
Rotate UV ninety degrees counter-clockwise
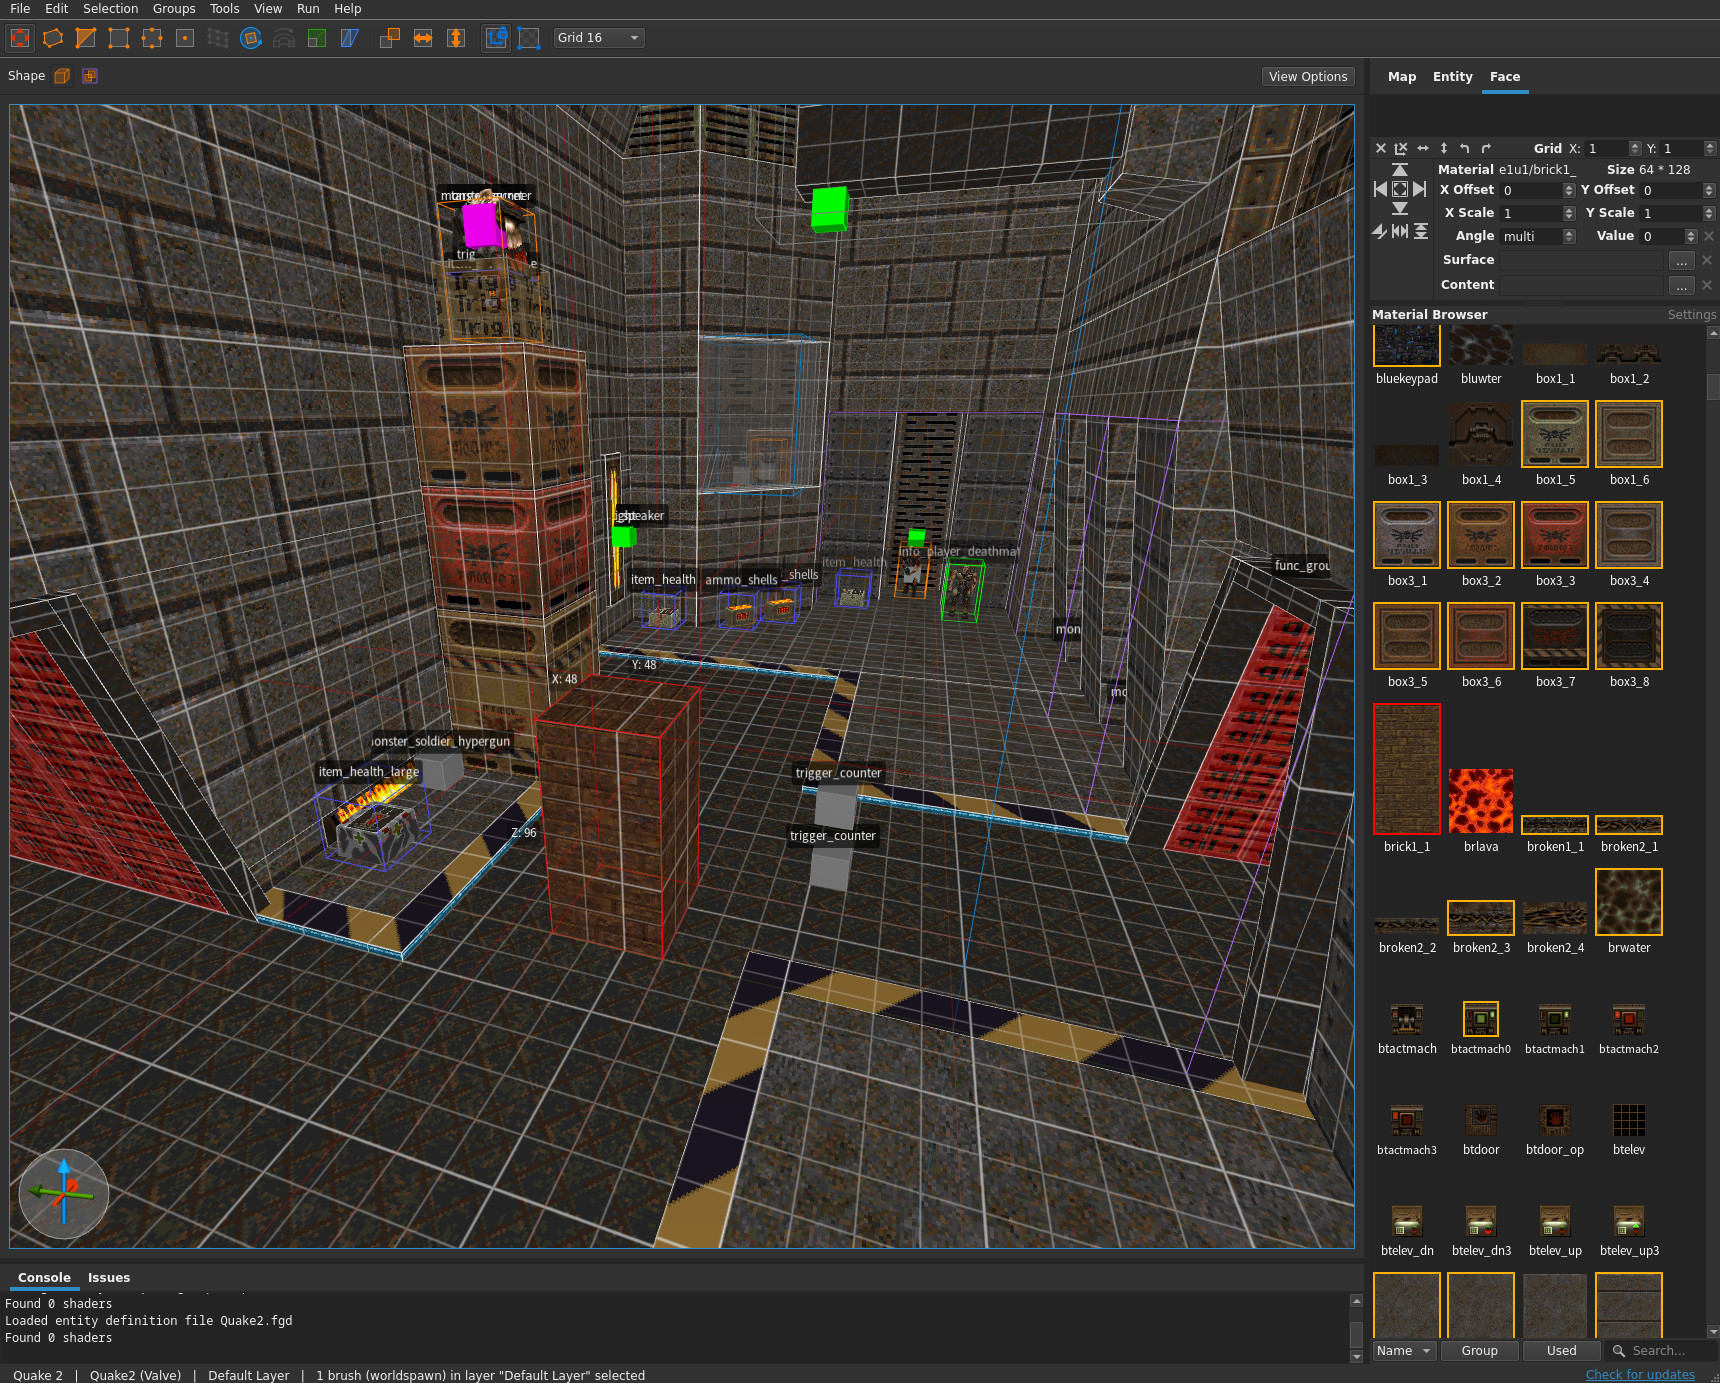coord(1465,148)
